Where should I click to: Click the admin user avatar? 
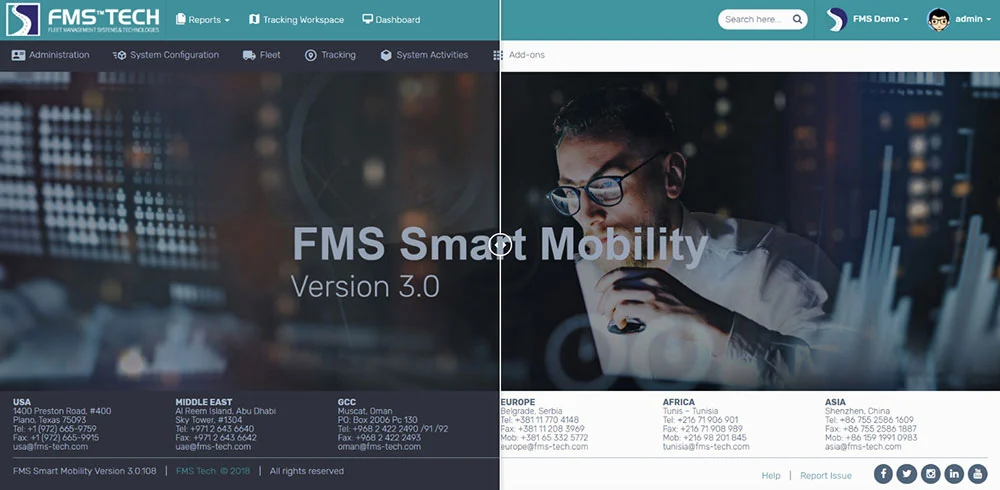click(938, 19)
